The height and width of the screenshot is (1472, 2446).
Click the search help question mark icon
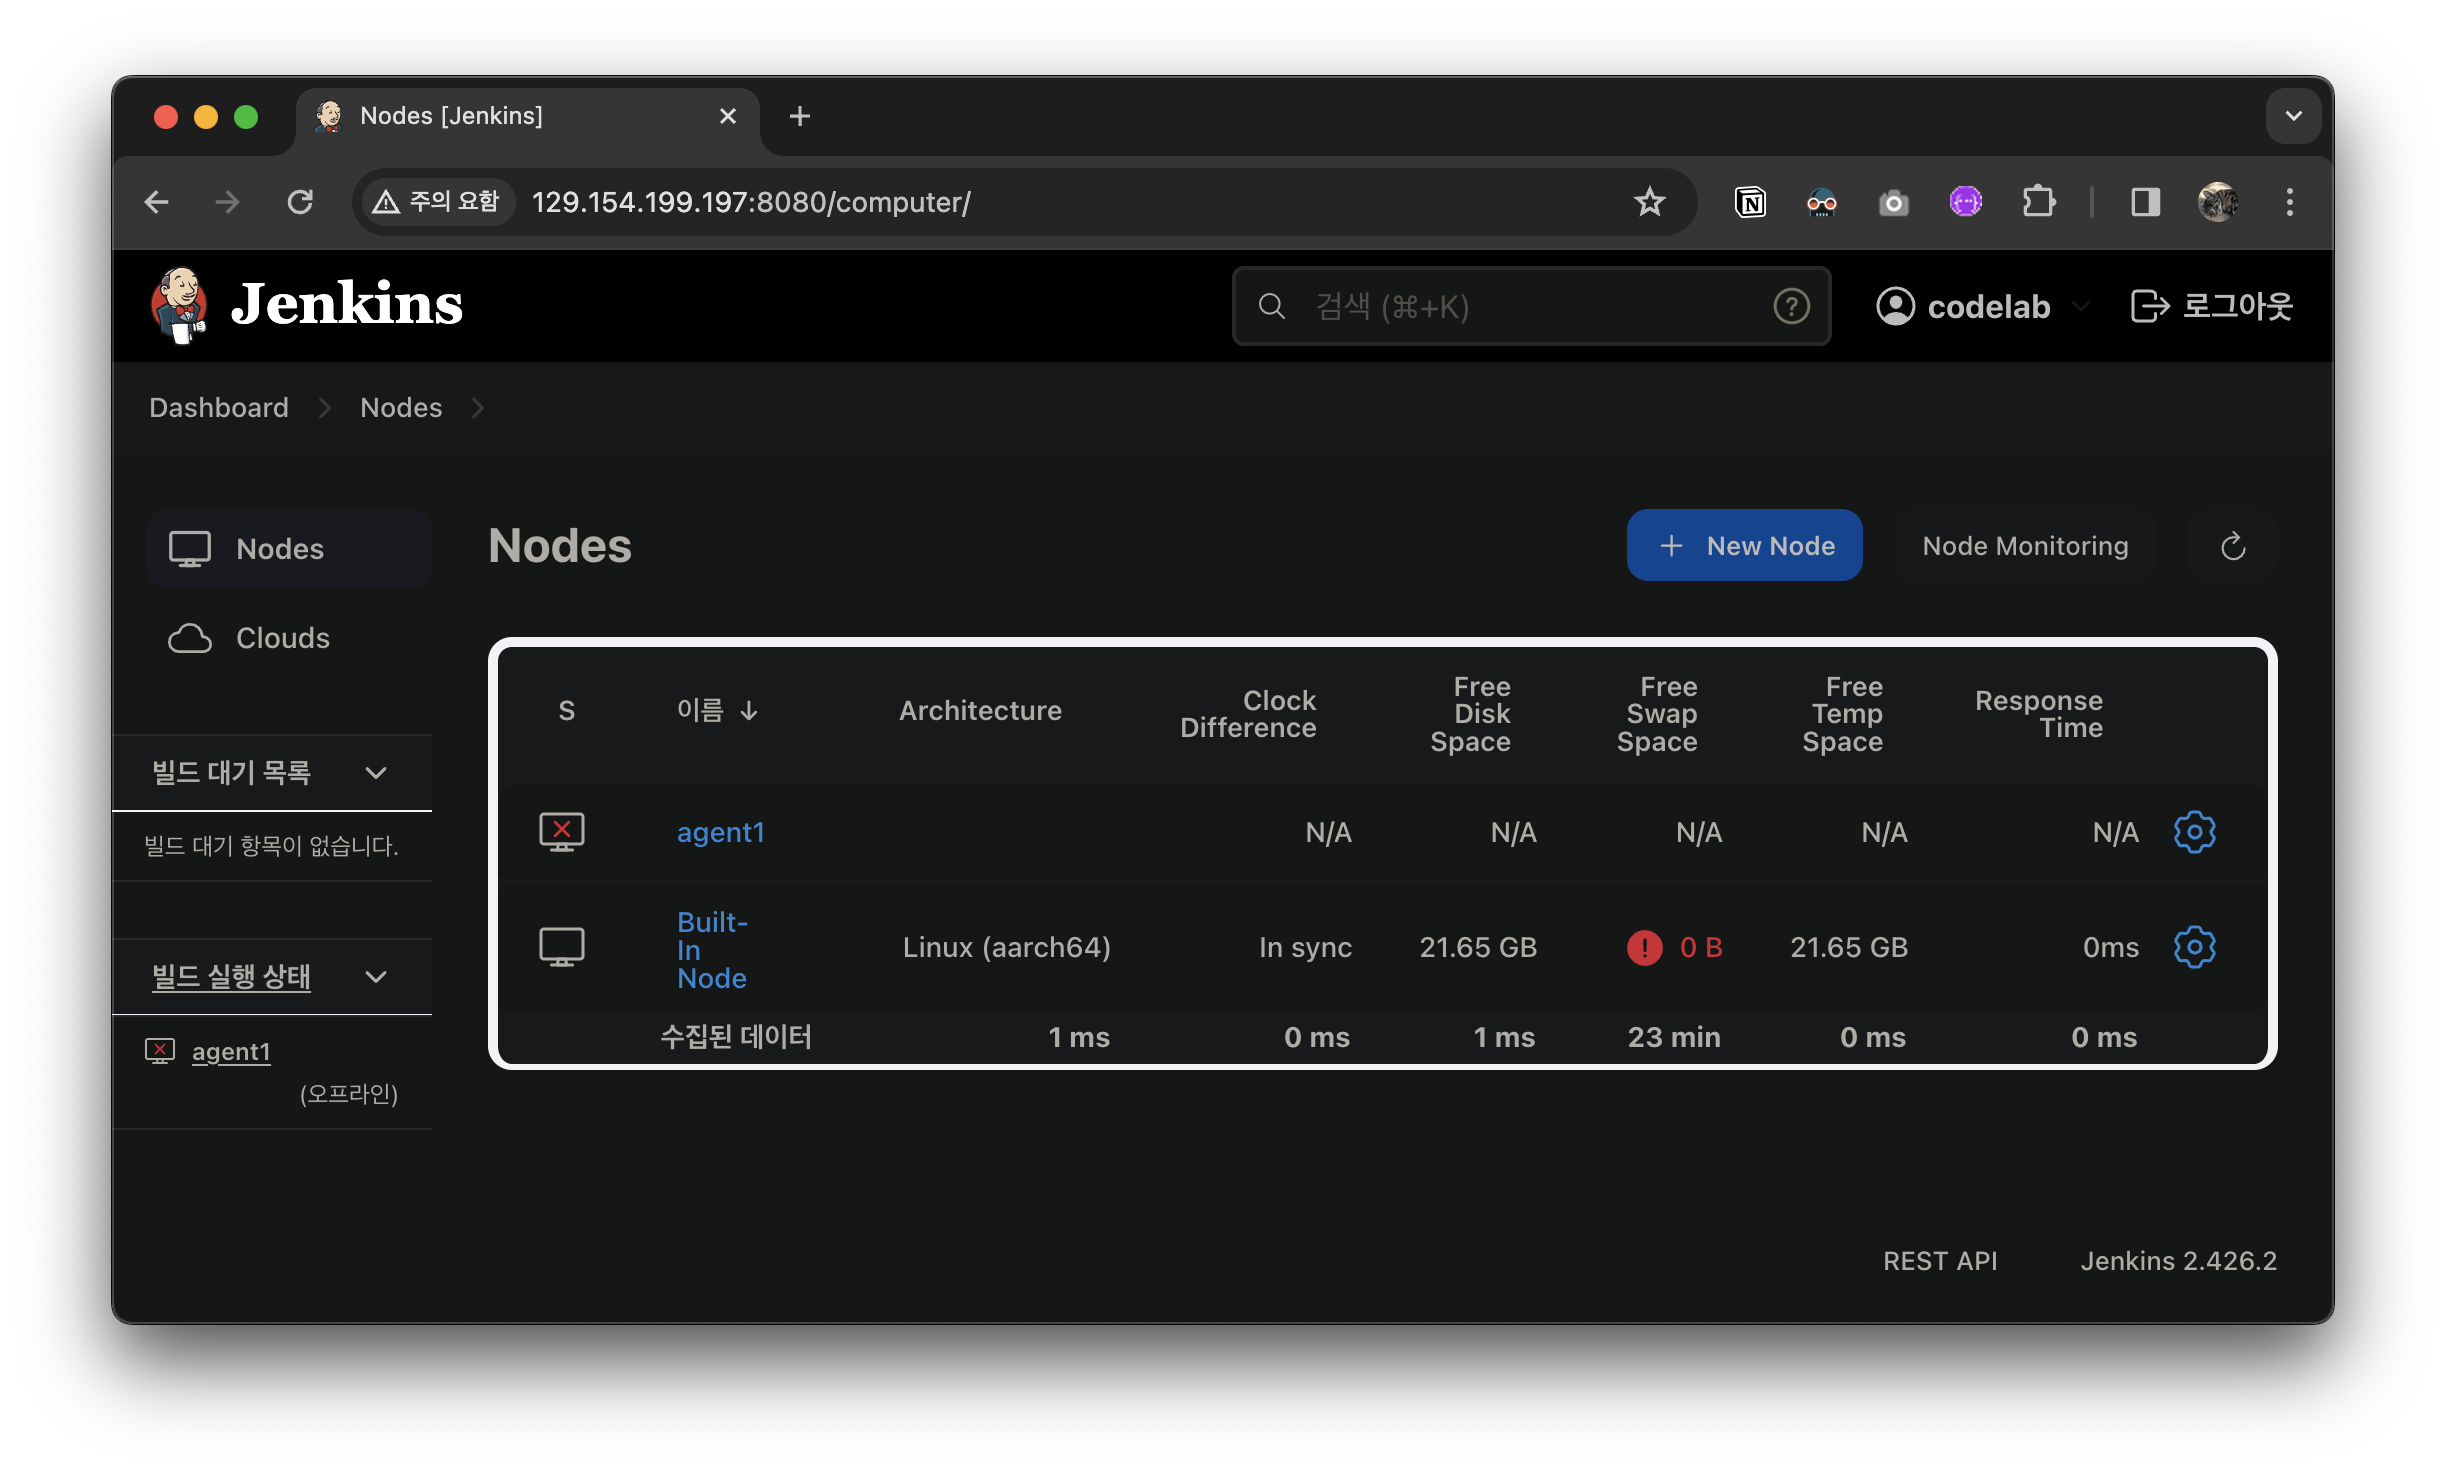pyautogui.click(x=1791, y=306)
